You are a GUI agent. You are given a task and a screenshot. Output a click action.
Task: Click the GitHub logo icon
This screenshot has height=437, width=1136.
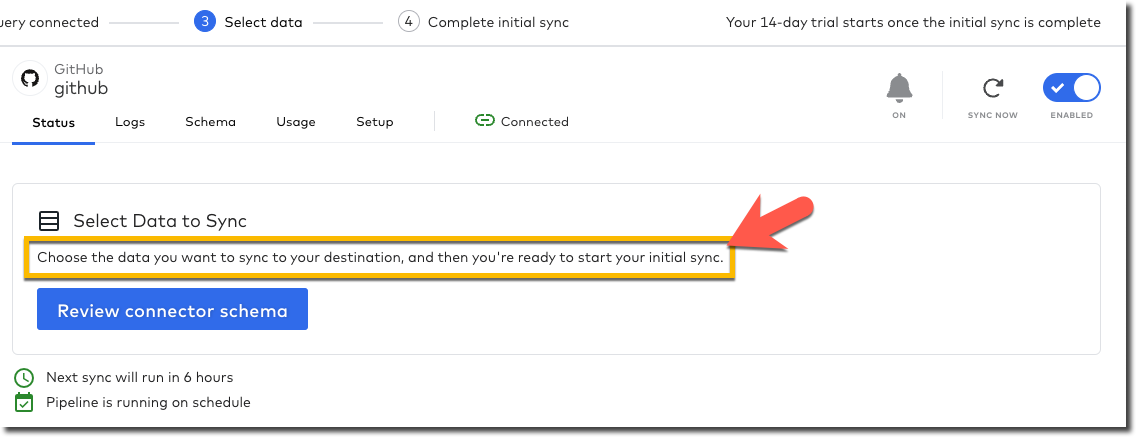30,79
